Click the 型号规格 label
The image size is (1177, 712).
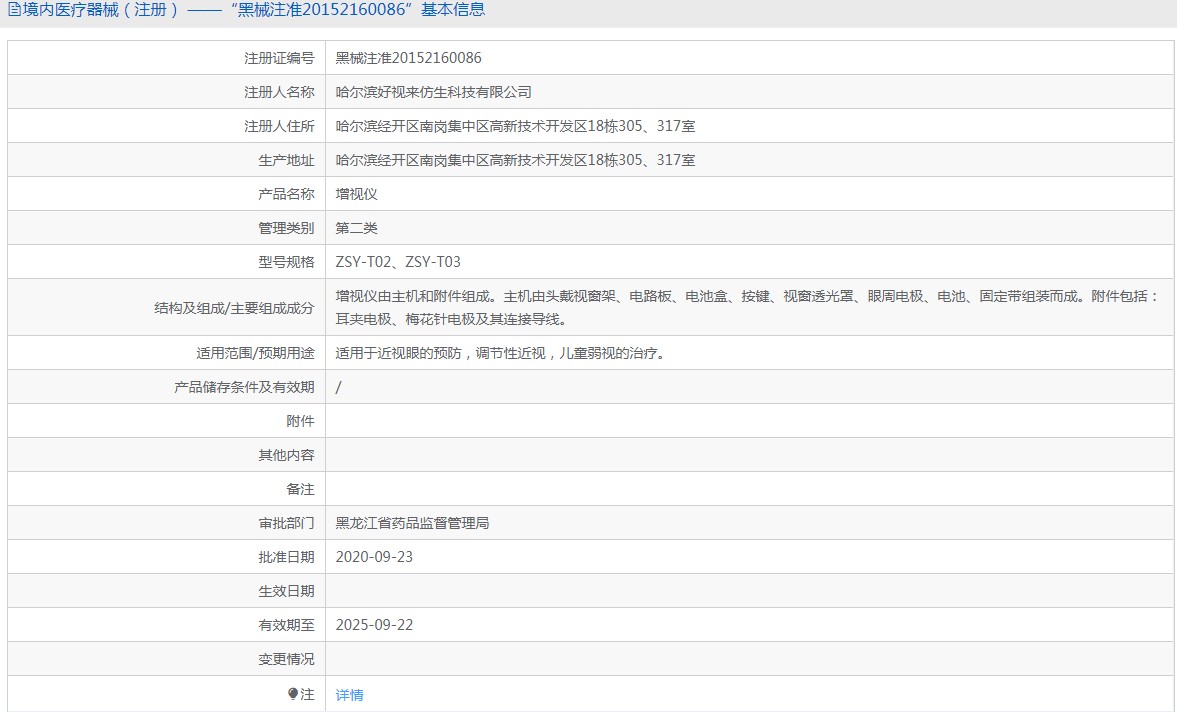(x=286, y=262)
